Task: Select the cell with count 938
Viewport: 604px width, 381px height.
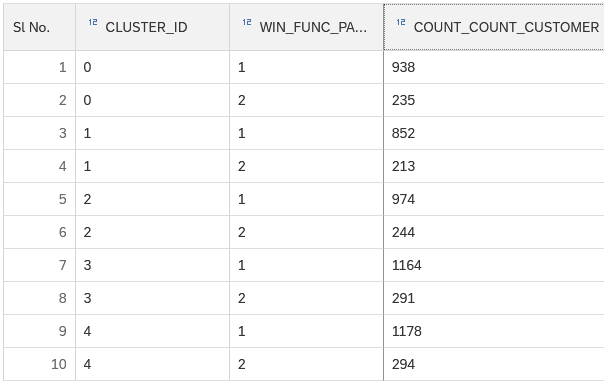Action: tap(494, 67)
